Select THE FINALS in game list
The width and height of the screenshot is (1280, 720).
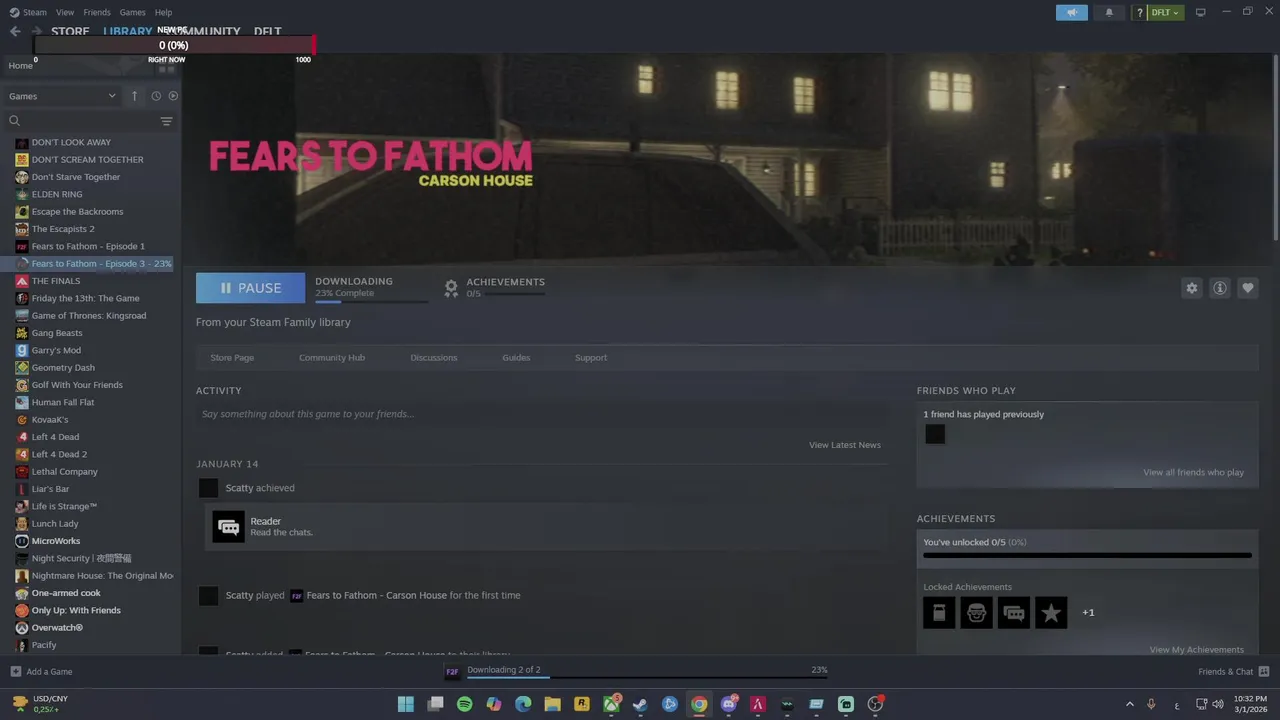(56, 281)
